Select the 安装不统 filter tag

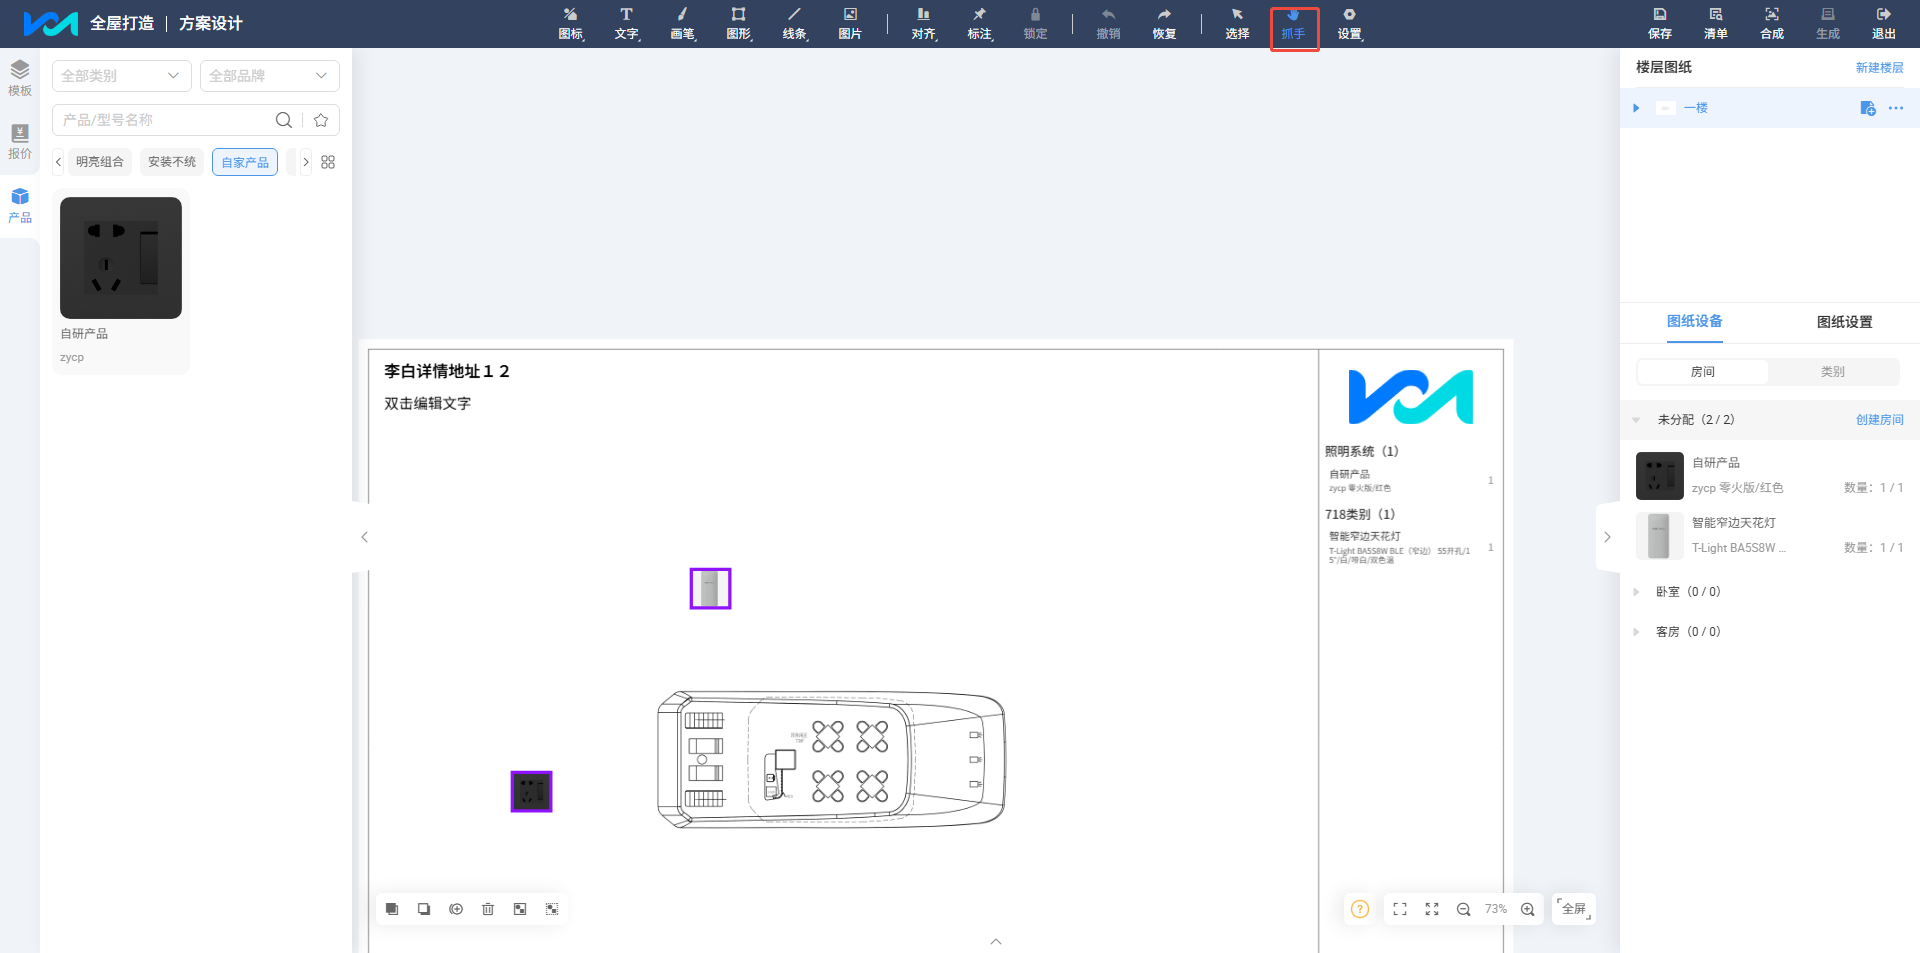(172, 162)
